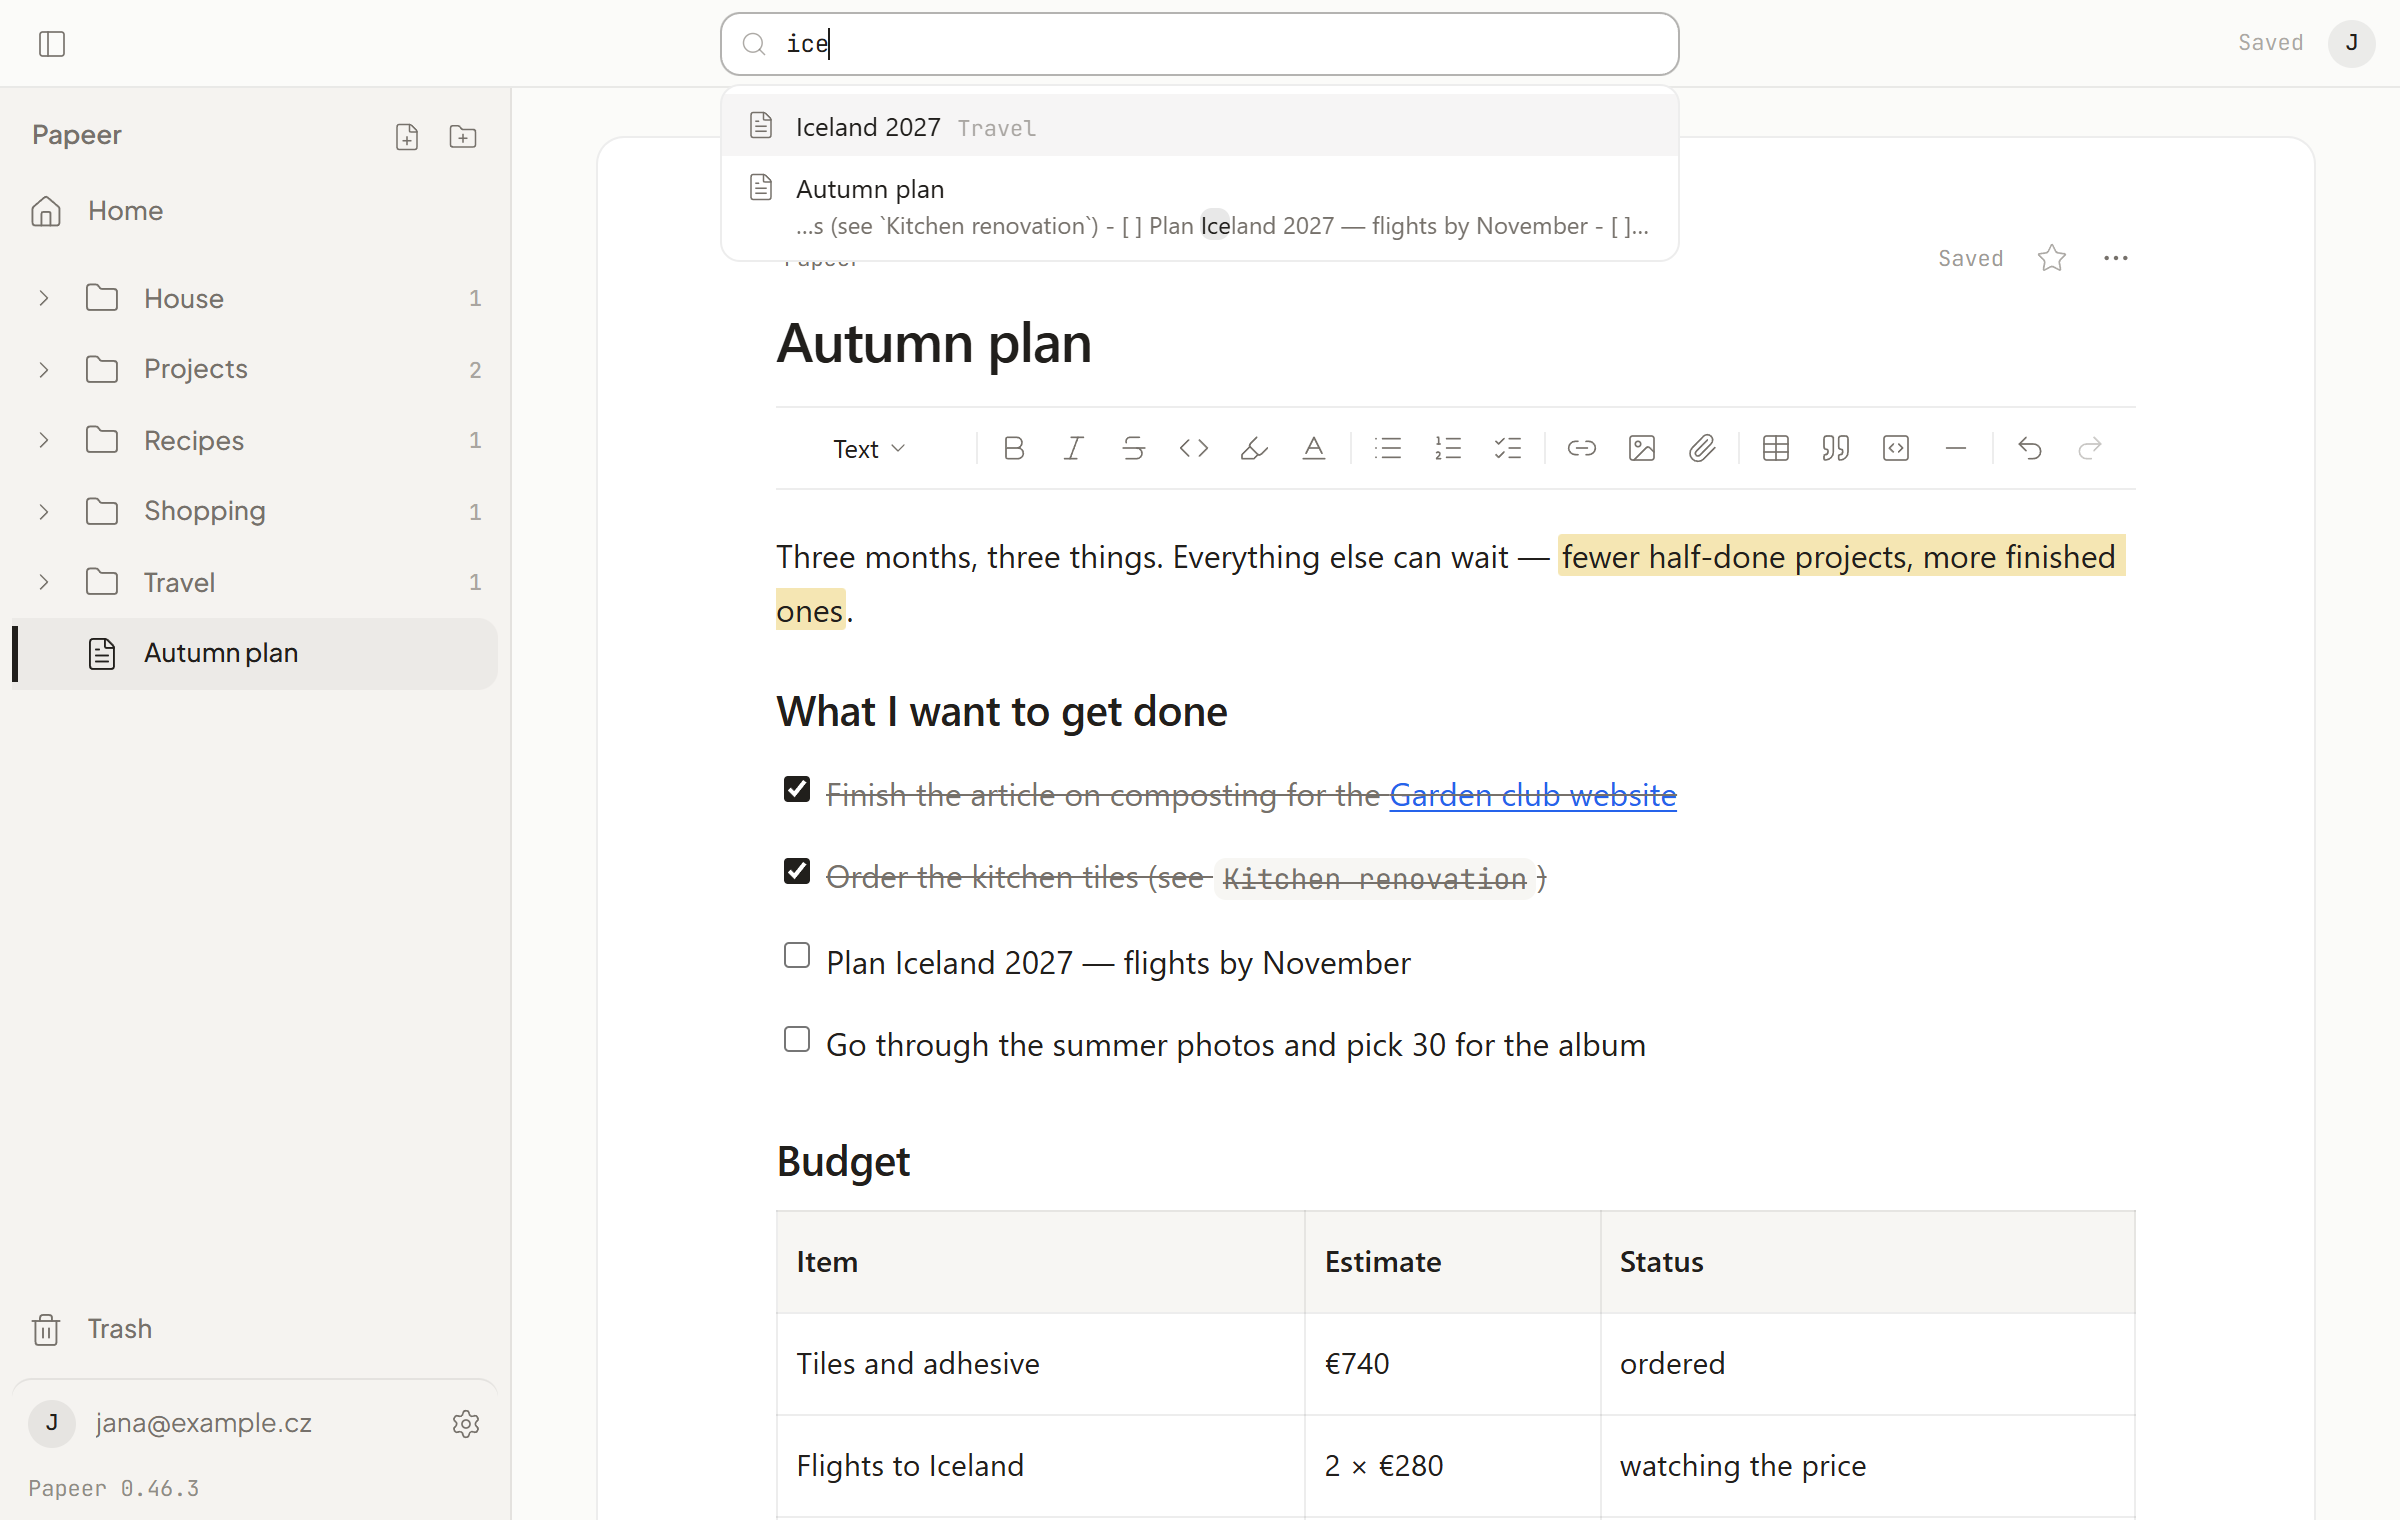
Task: Insert a link
Action: (x=1582, y=448)
